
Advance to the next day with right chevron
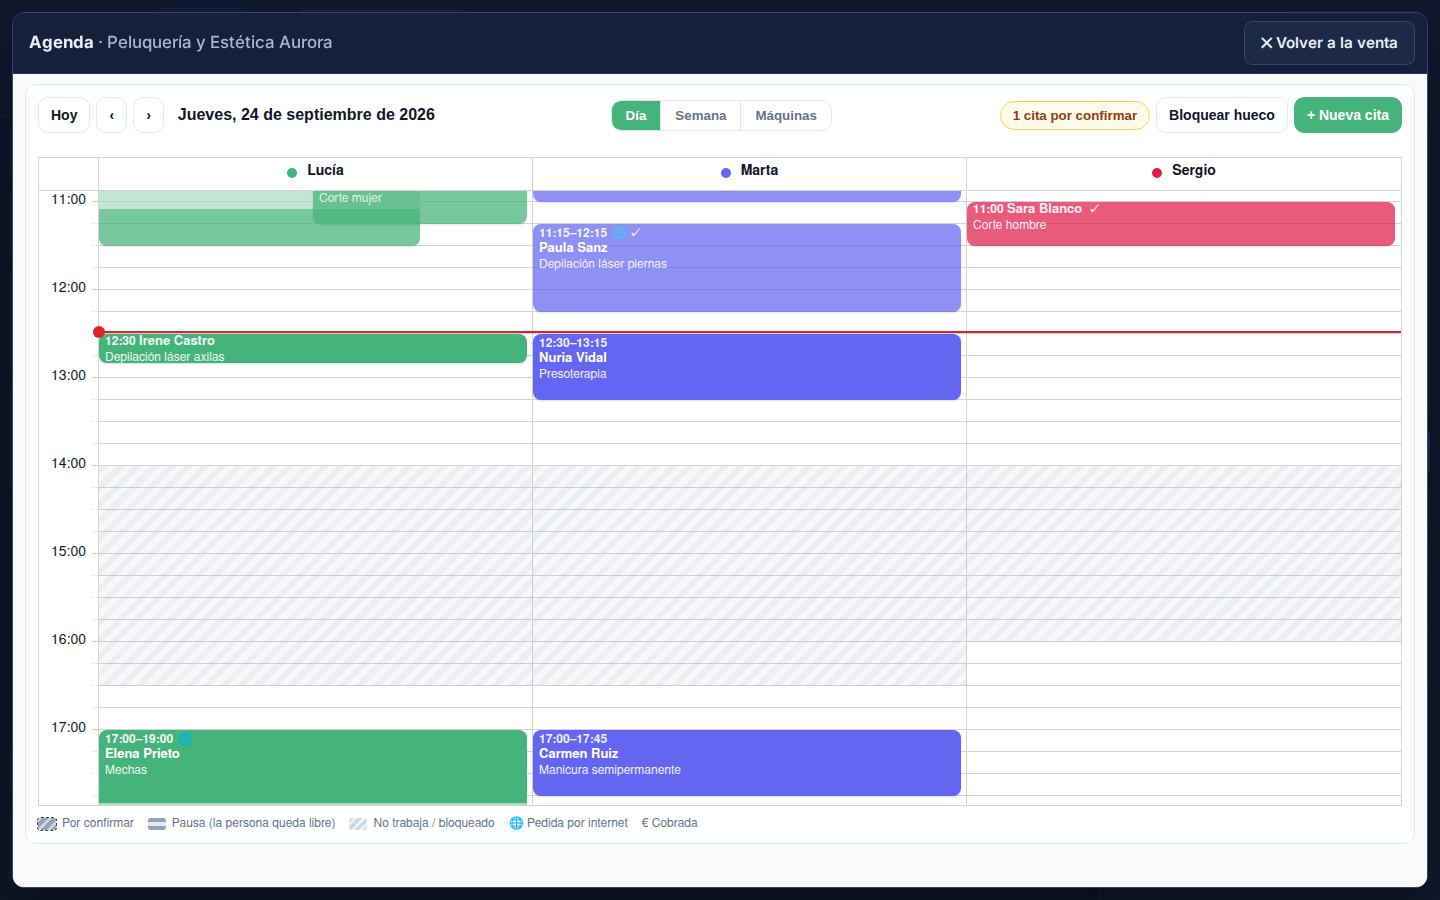click(x=148, y=115)
